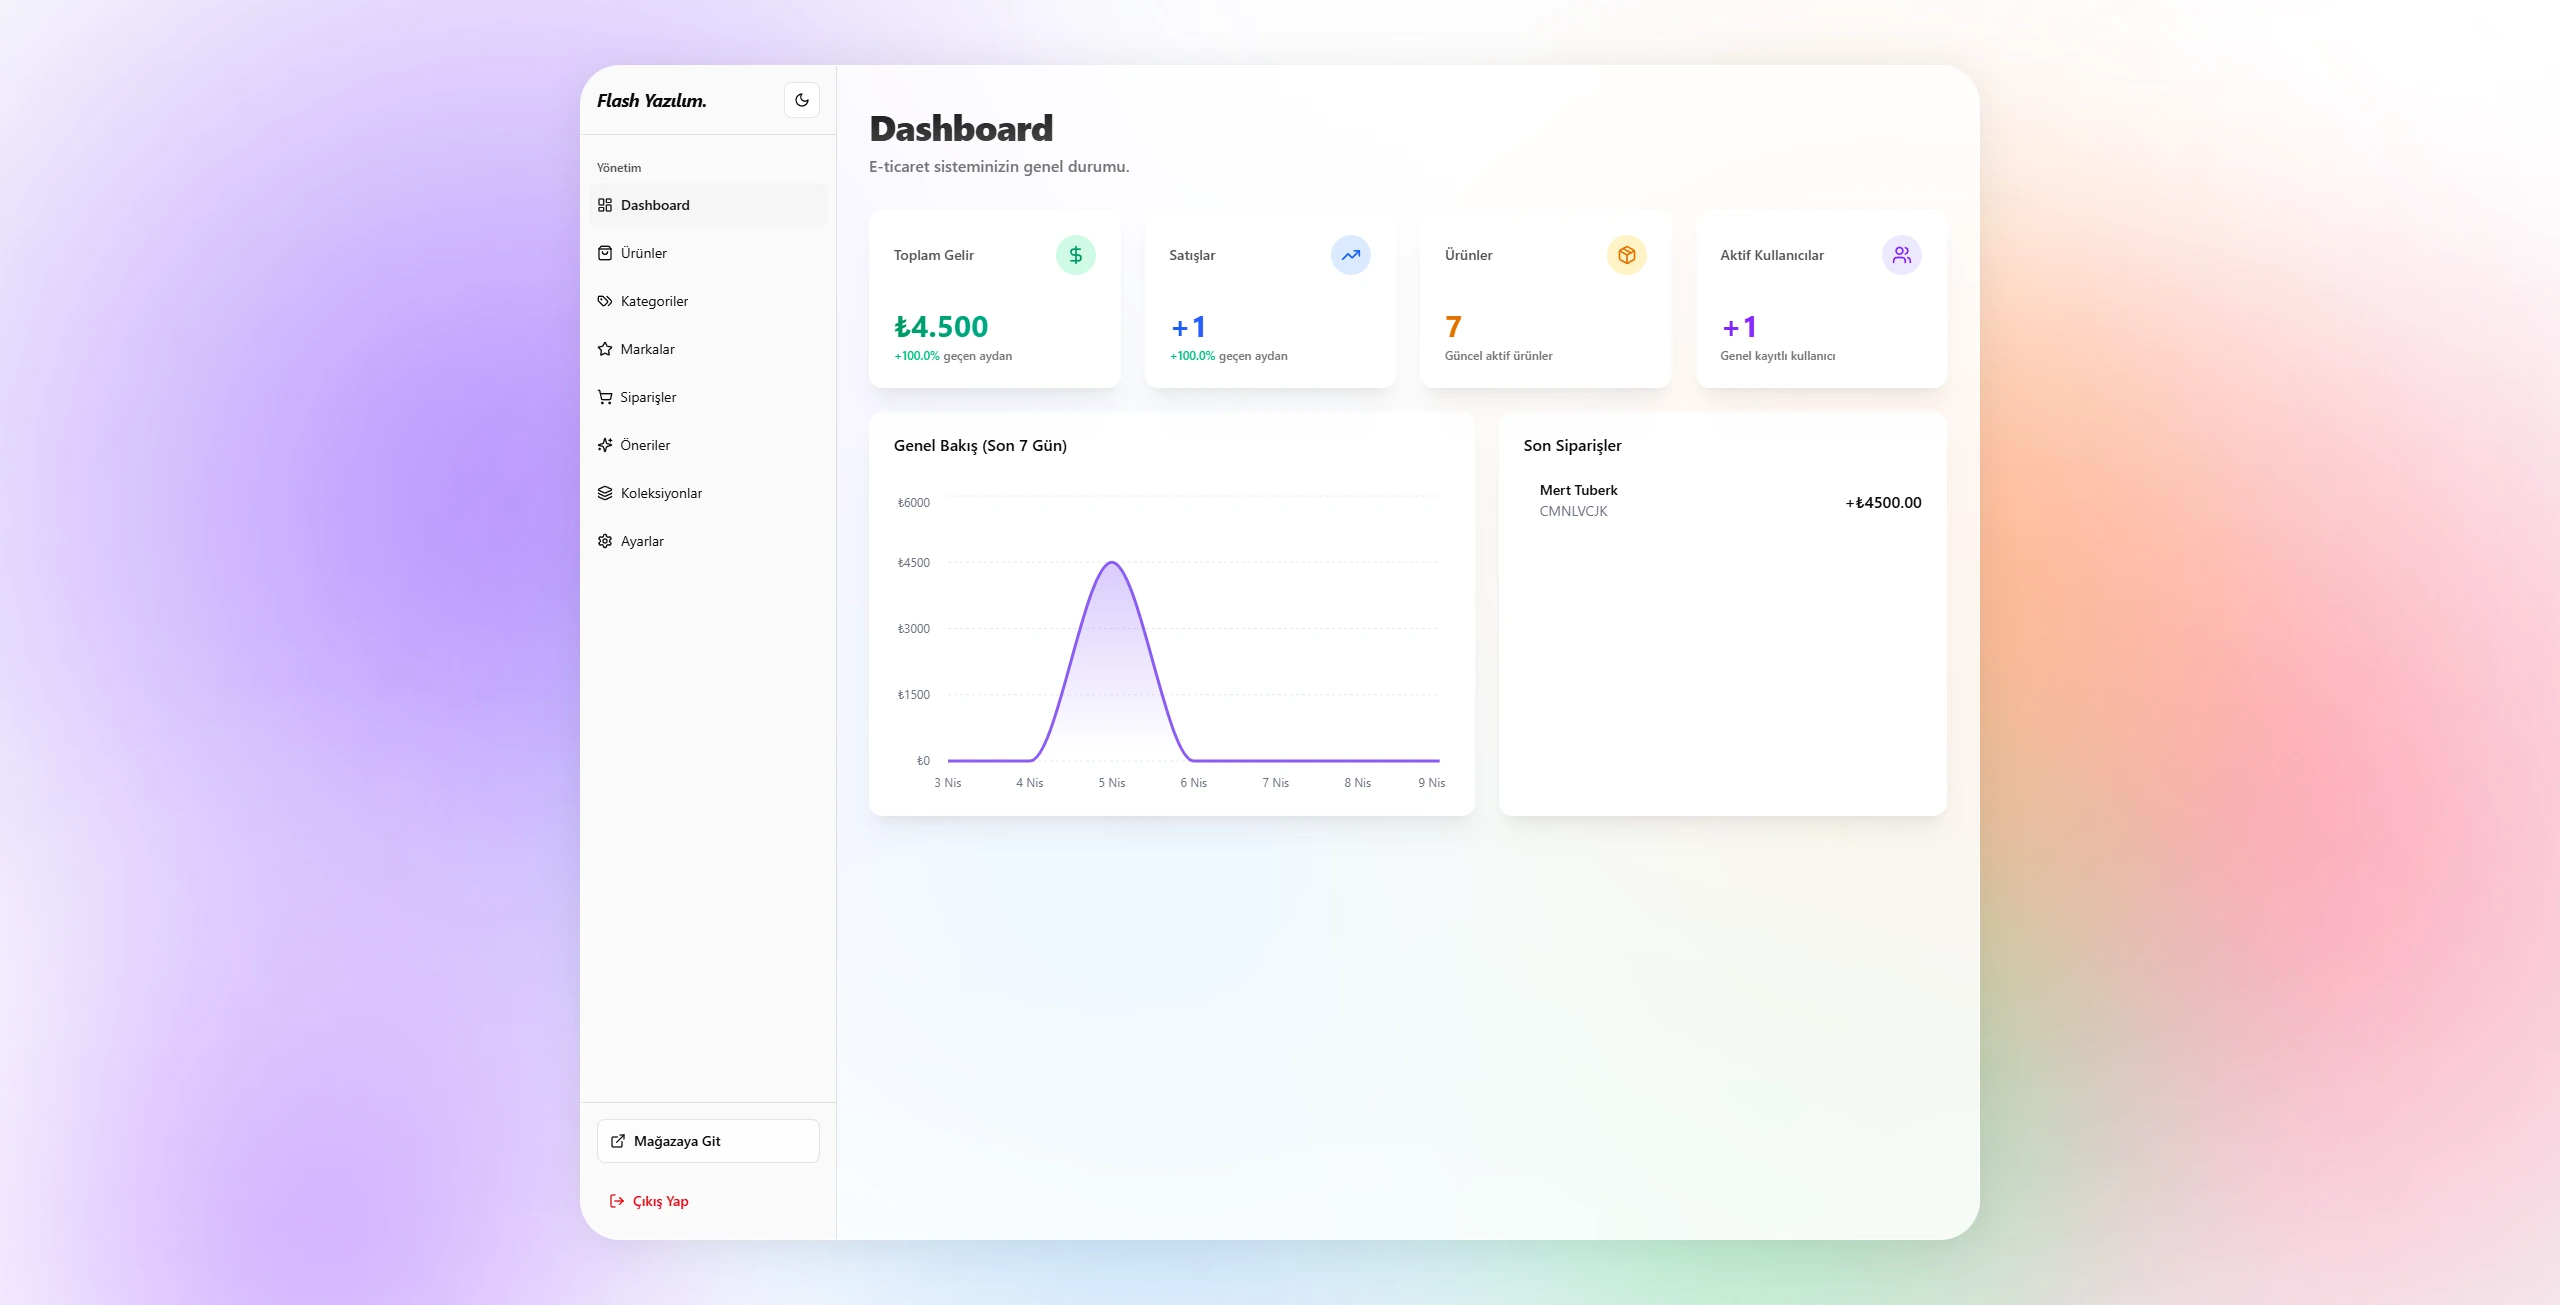
Task: Click the Toplam Gelir ₺4.500 card
Action: tap(994, 300)
